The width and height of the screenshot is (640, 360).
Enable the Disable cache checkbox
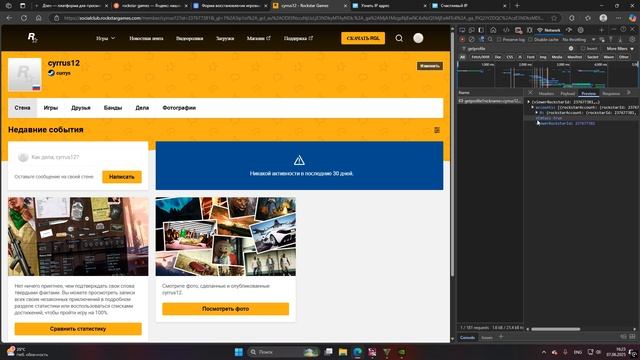(x=531, y=40)
